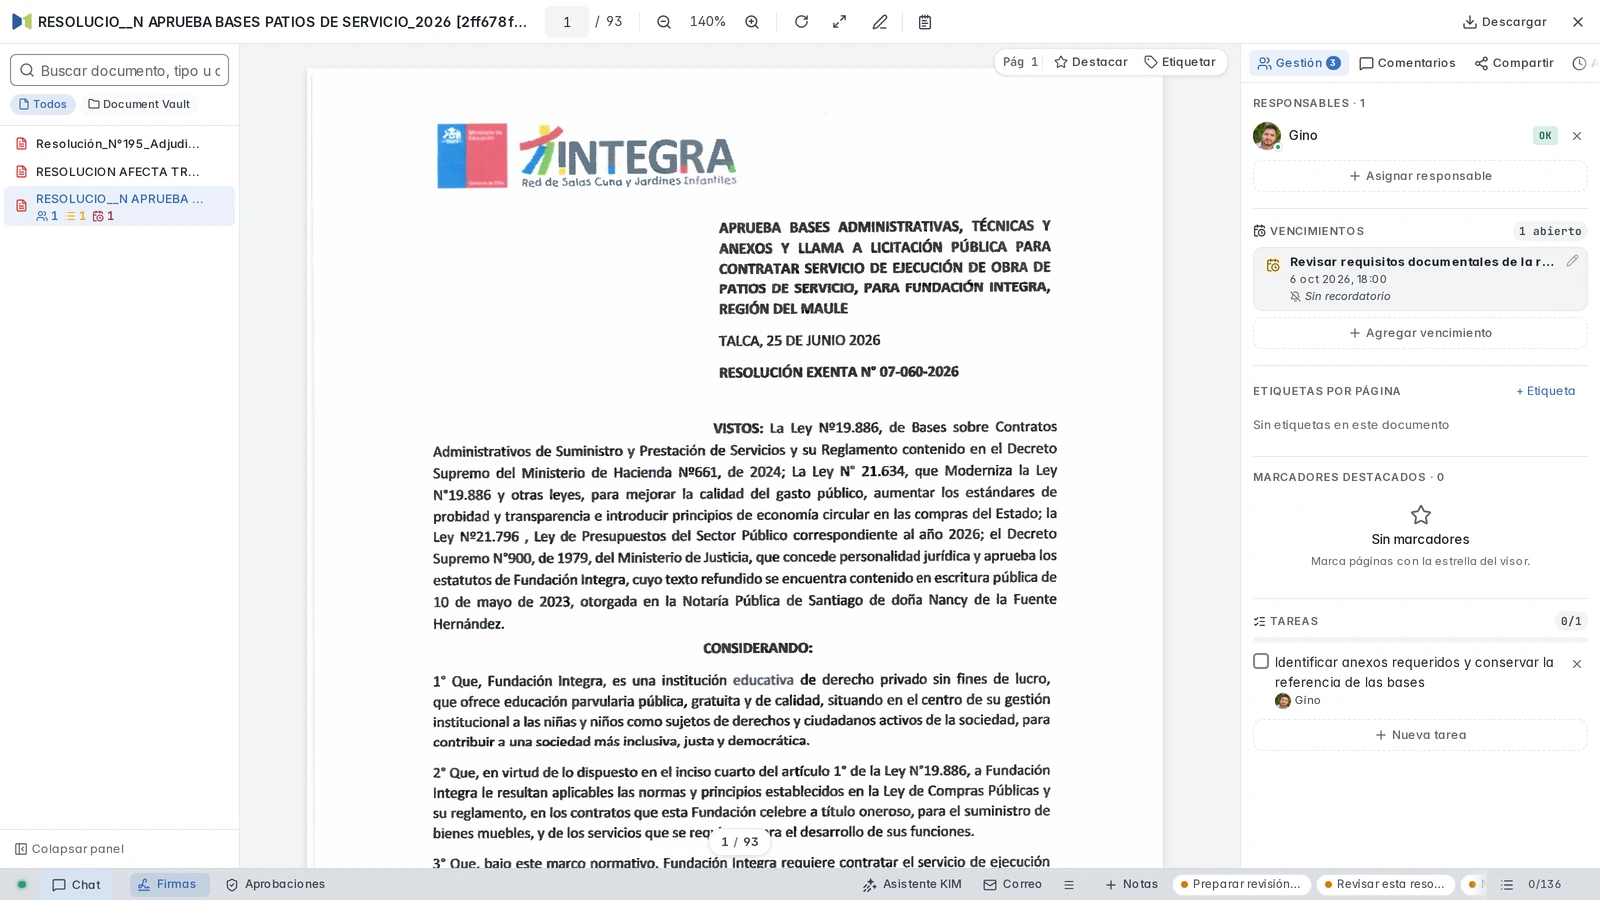The height and width of the screenshot is (900, 1600).
Task: Open Aprobaciones in the bottom bar
Action: click(x=275, y=885)
